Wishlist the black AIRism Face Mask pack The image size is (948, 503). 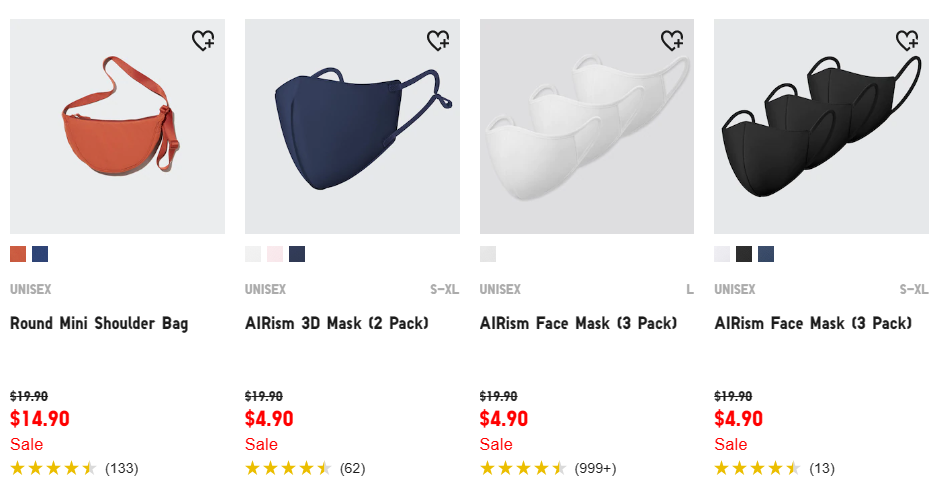[x=907, y=41]
